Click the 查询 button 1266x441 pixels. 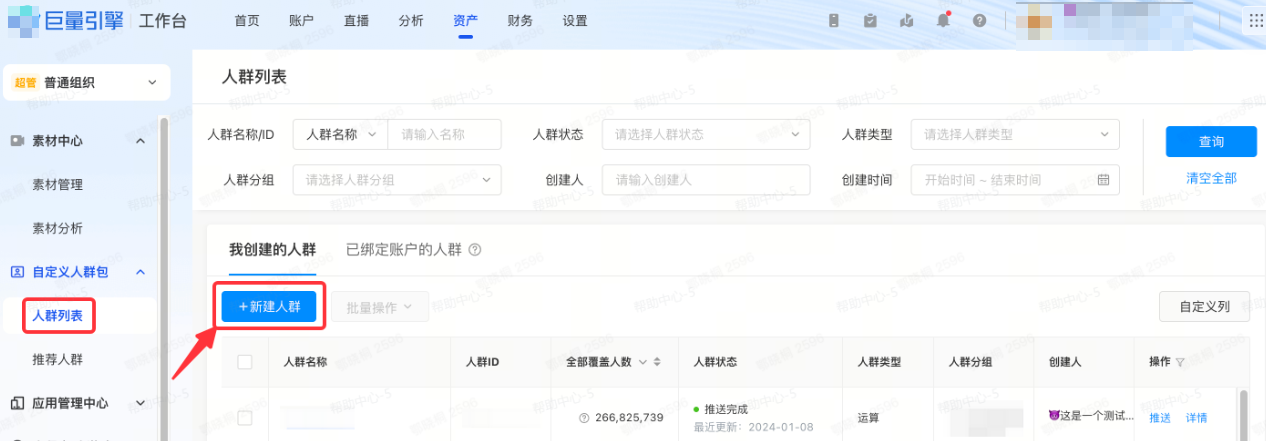(1211, 142)
